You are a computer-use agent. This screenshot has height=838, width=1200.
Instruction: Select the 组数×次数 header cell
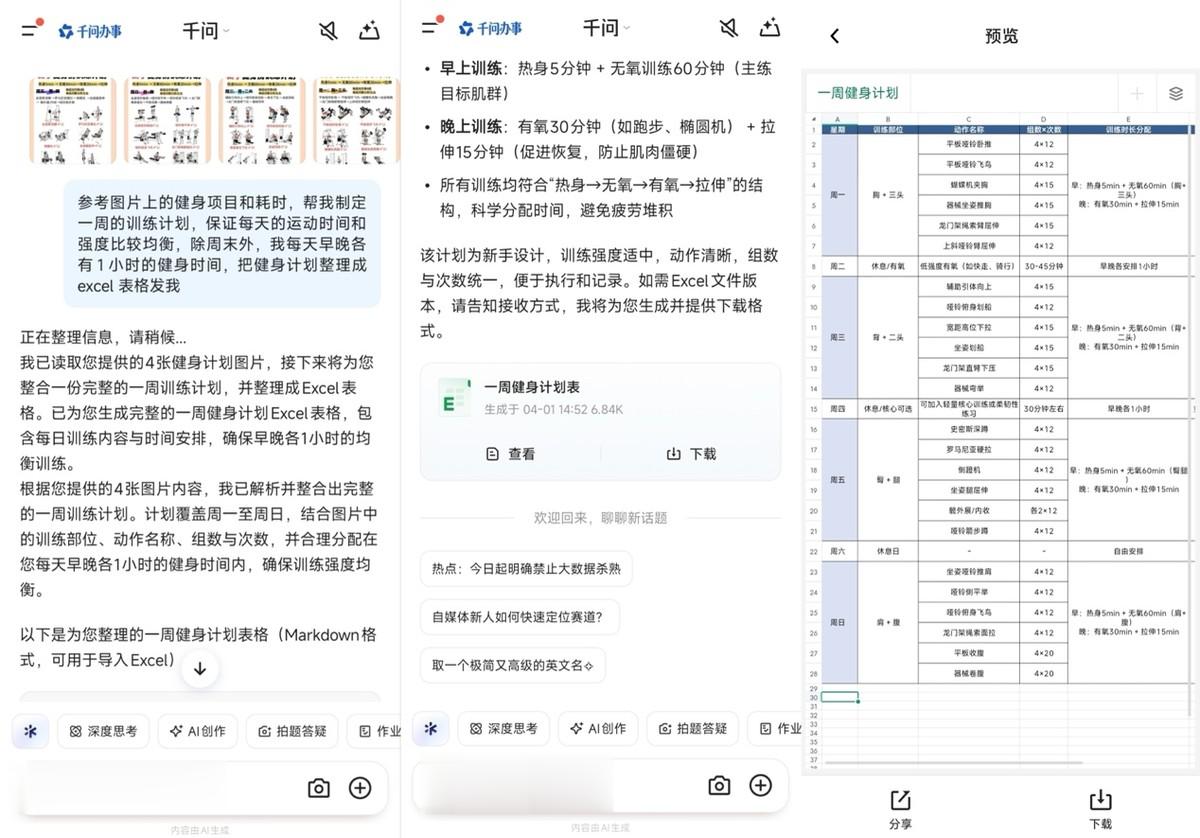1043,129
